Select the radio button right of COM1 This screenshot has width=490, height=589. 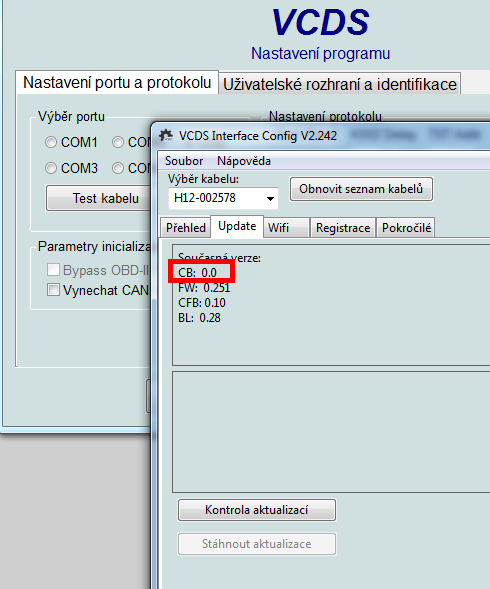(118, 142)
